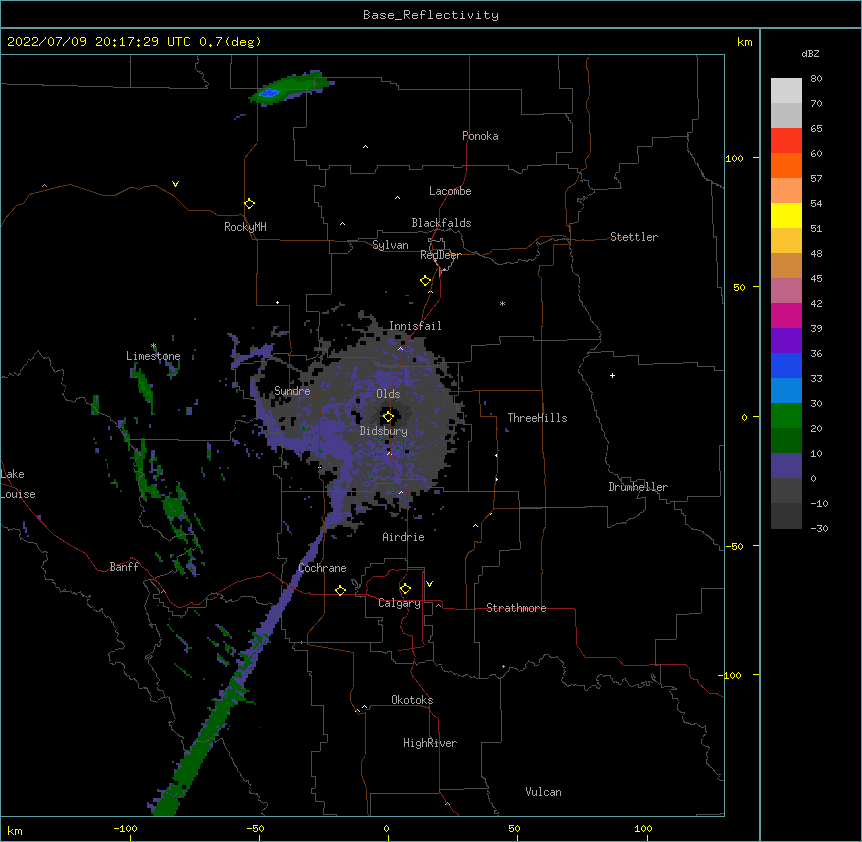Click the Sylvan label
Viewport: 862px width, 842px height.
pyautogui.click(x=390, y=245)
